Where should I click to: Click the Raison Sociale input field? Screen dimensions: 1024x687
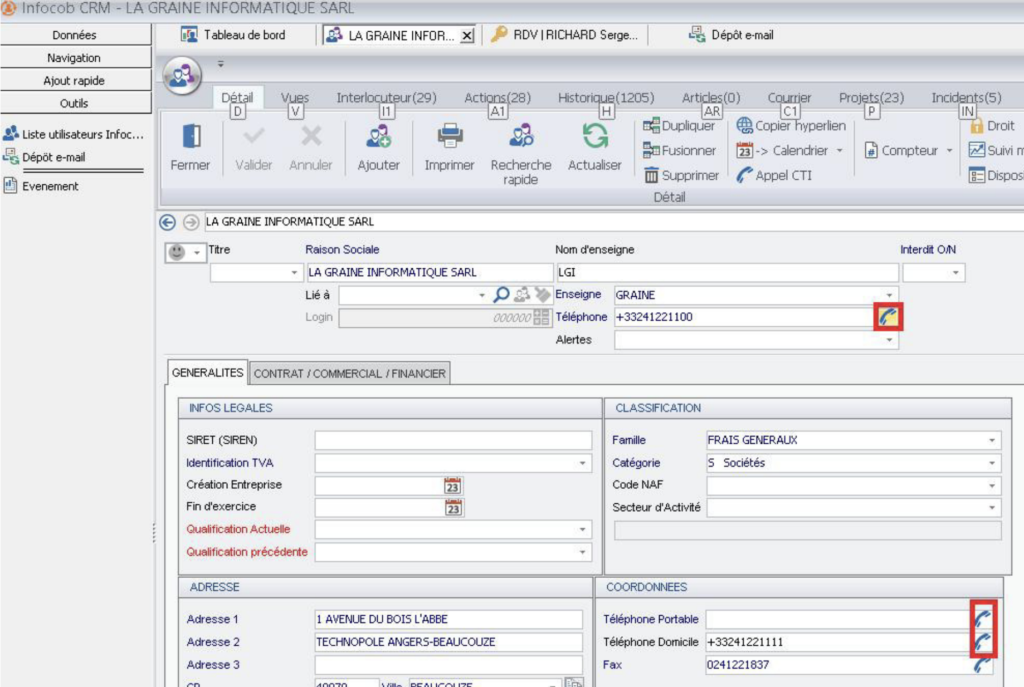click(x=430, y=273)
